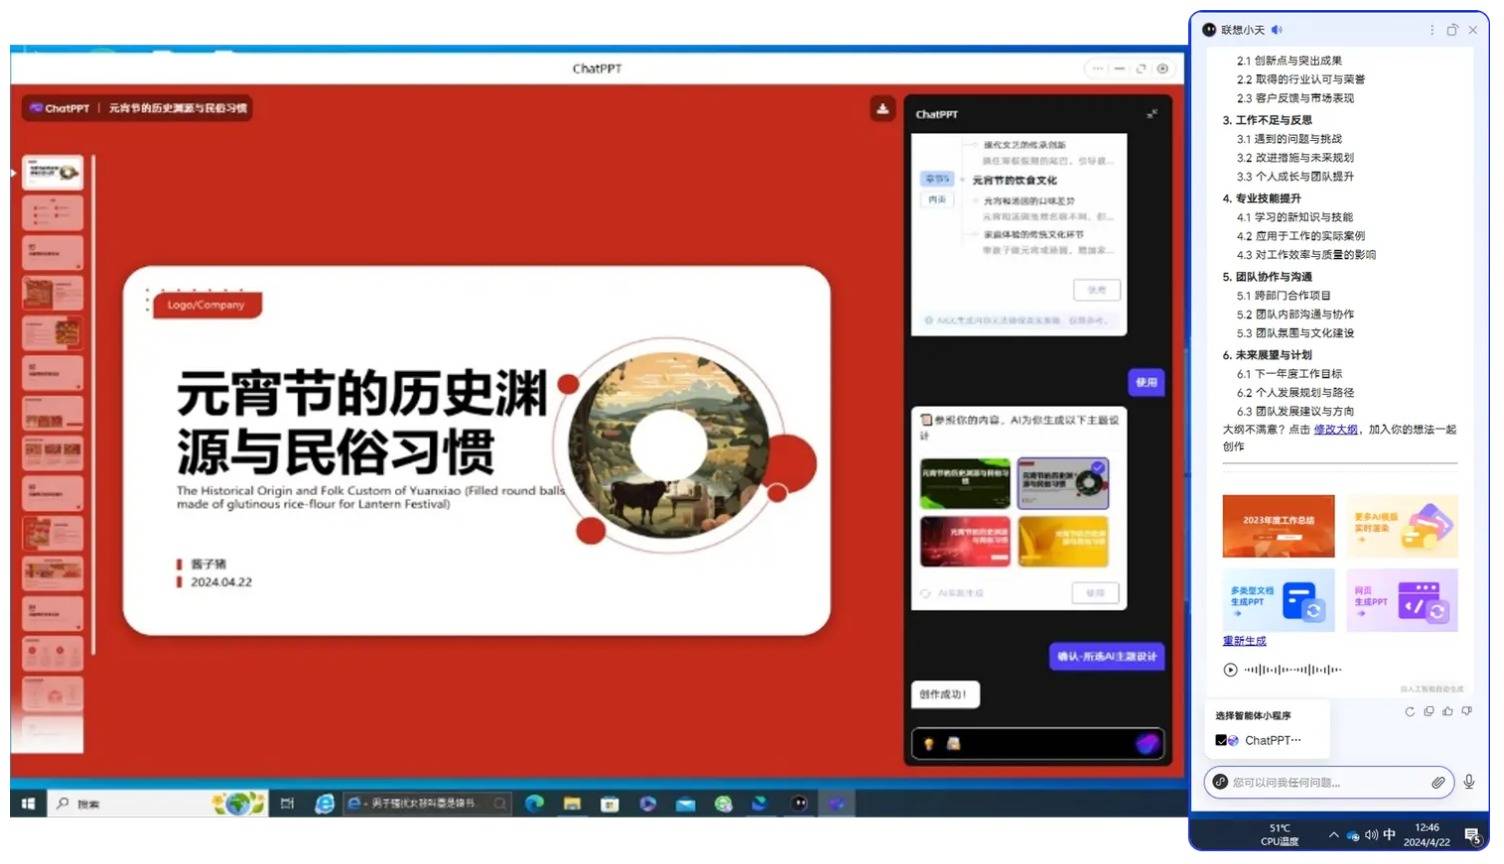
Task: Click the copy icon below the response
Action: tap(1428, 712)
